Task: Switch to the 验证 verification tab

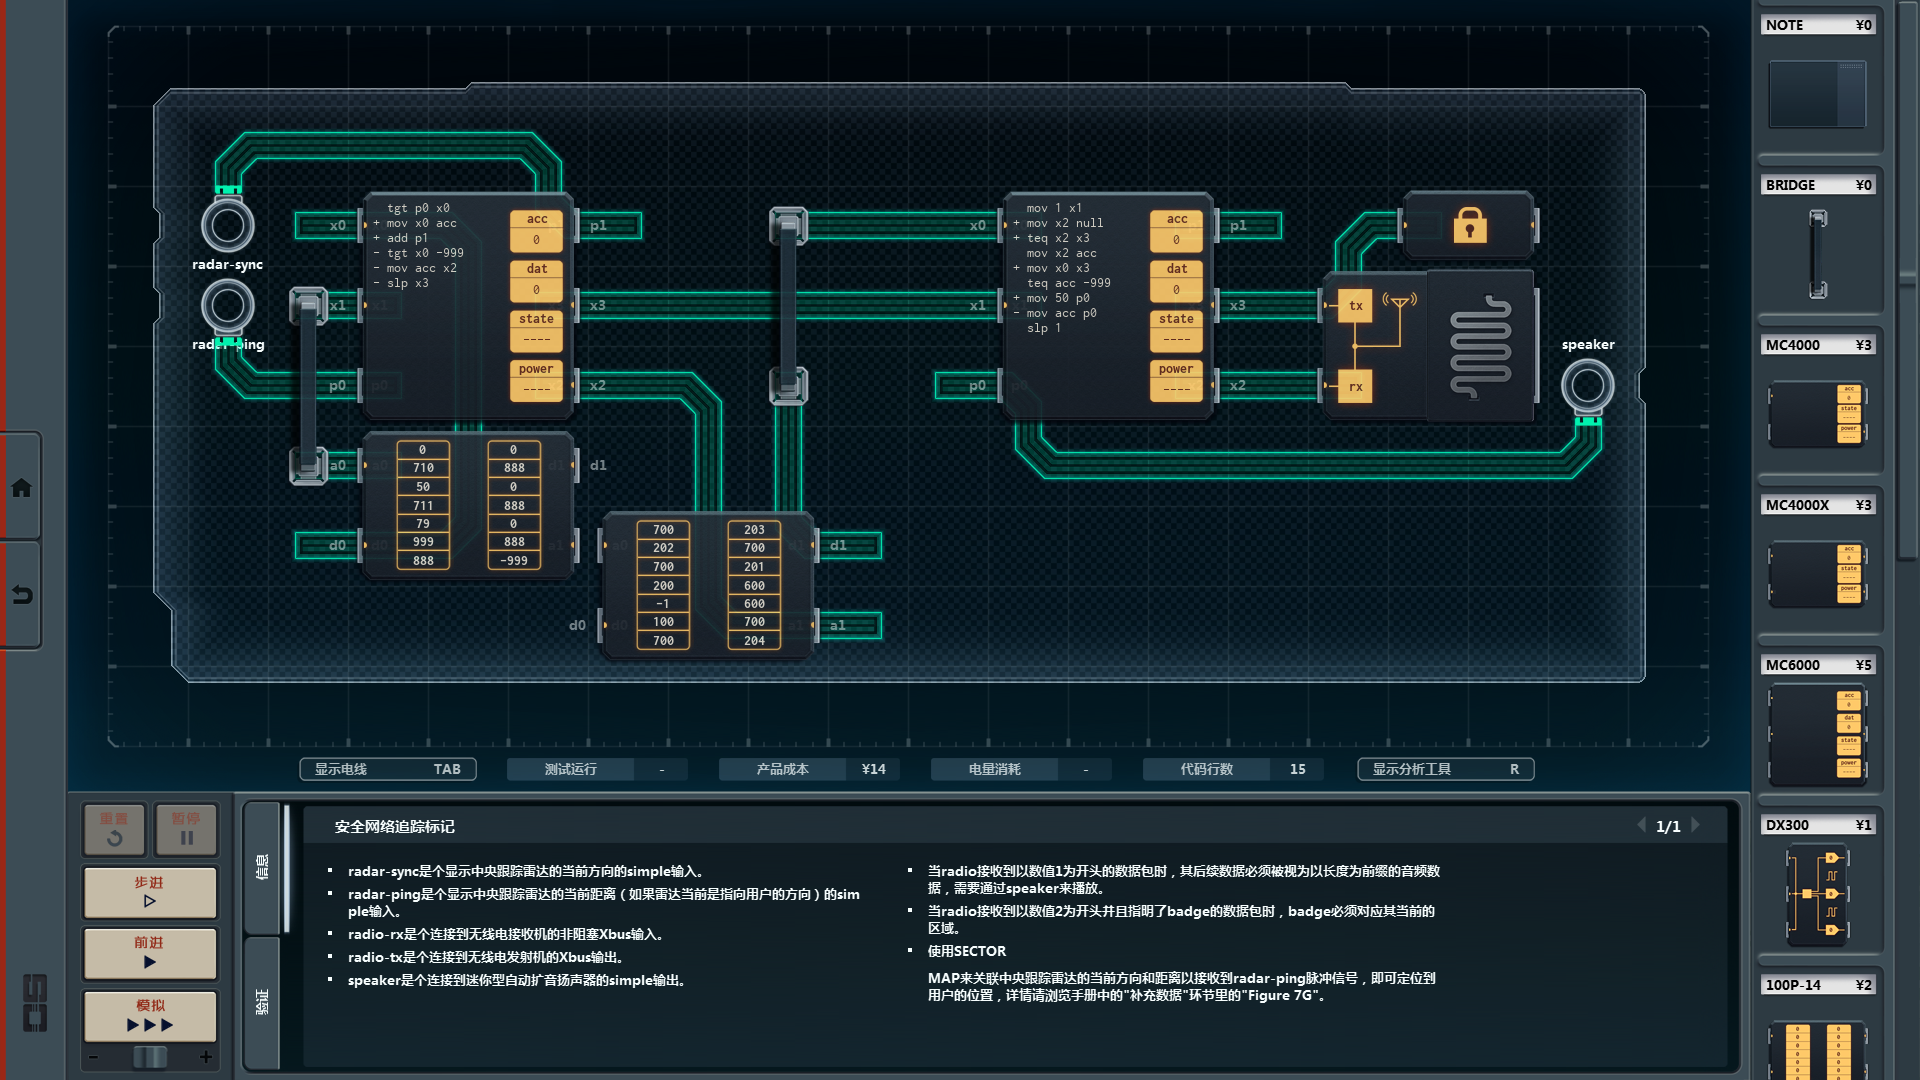Action: point(262,1002)
